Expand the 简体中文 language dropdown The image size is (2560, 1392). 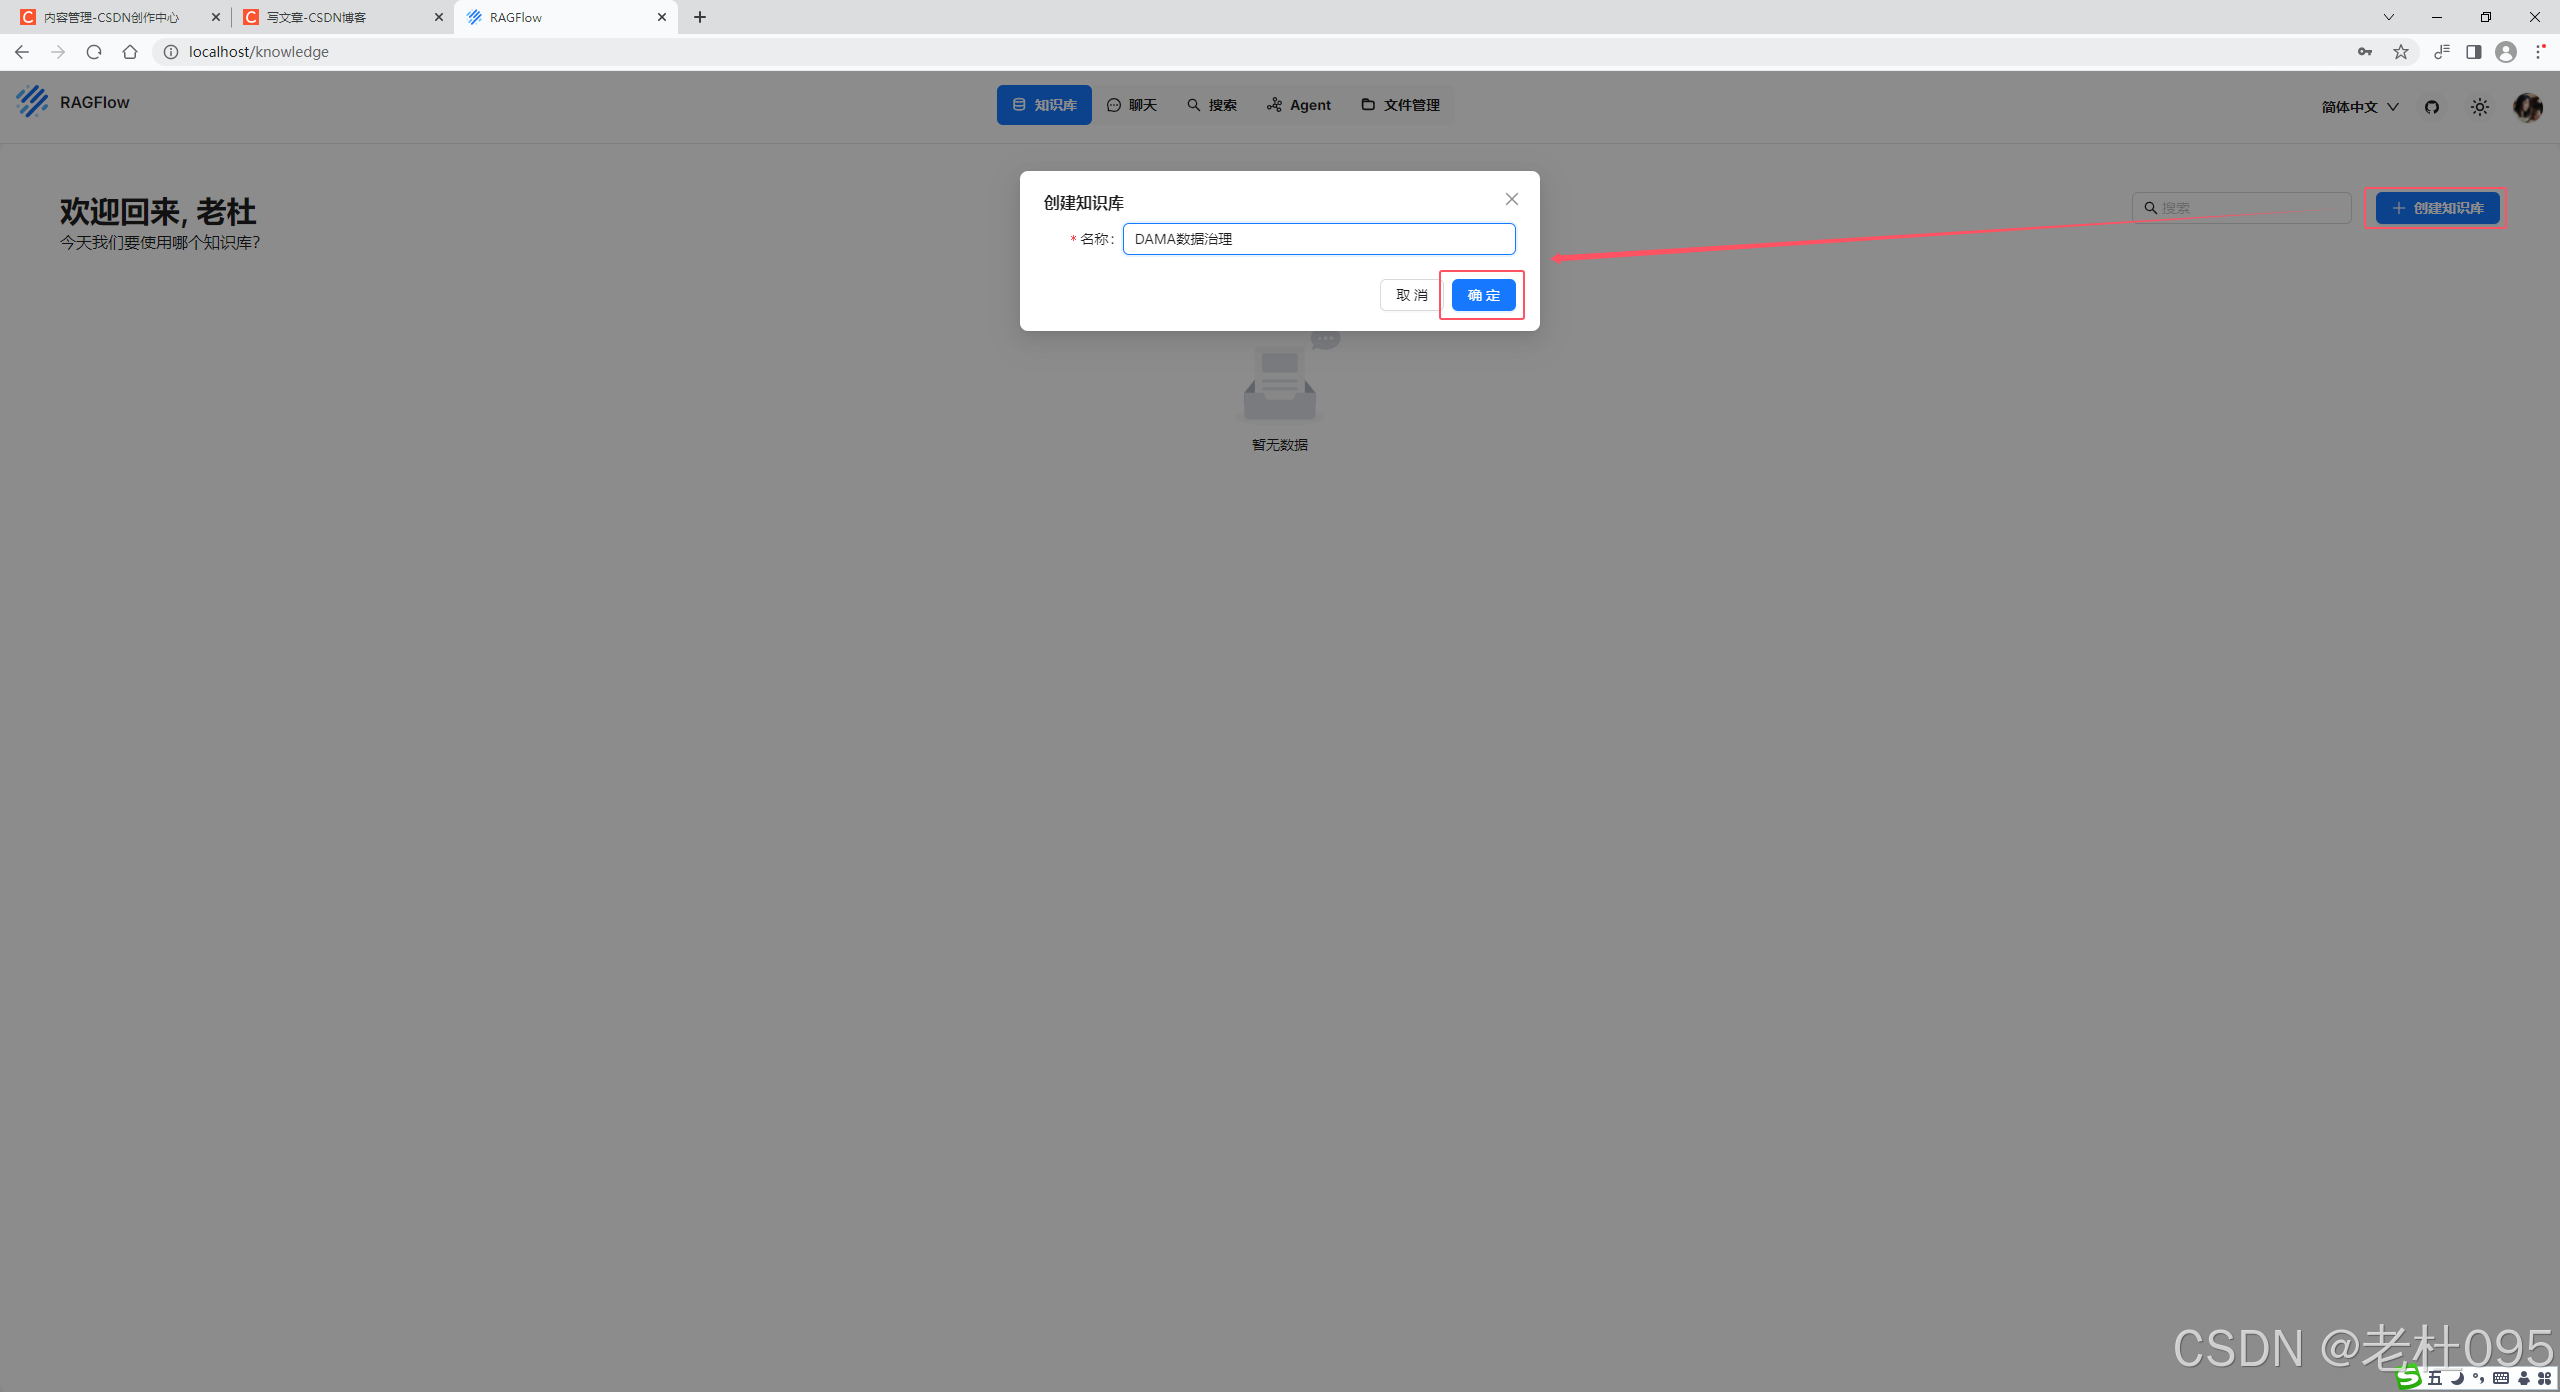coord(2360,107)
